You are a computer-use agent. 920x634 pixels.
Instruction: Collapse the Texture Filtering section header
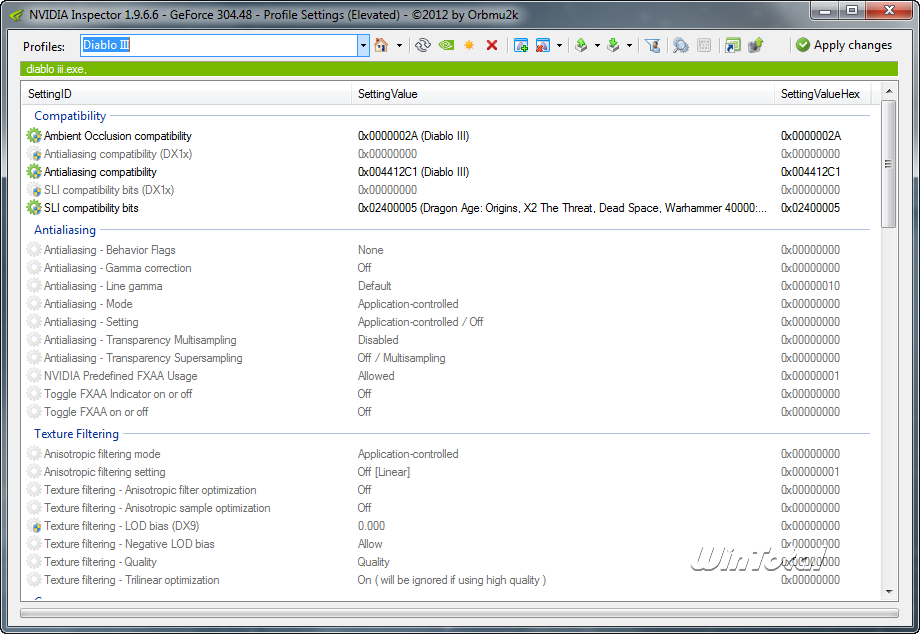[76, 434]
